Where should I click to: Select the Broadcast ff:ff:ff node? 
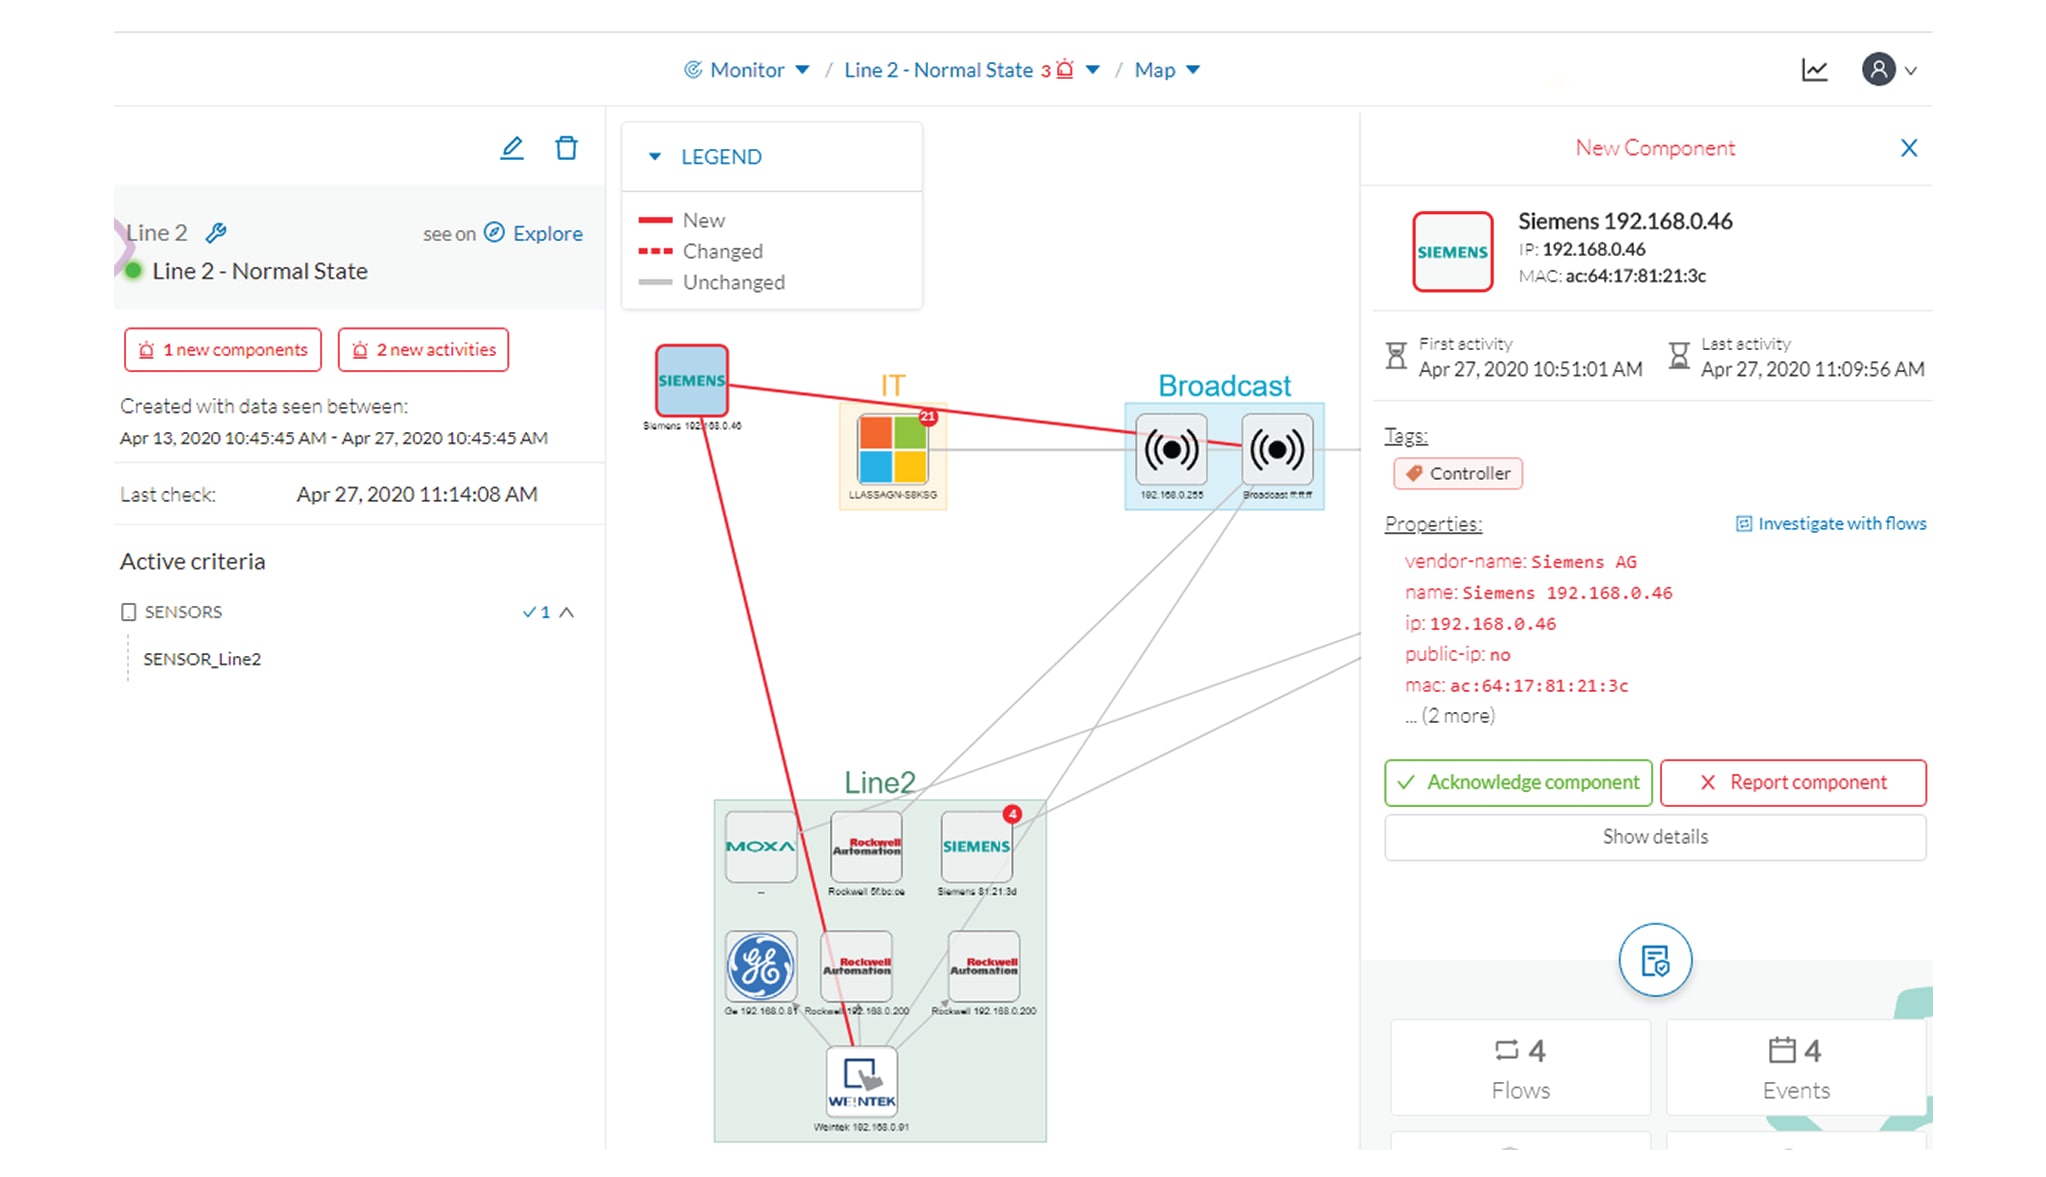(x=1277, y=450)
